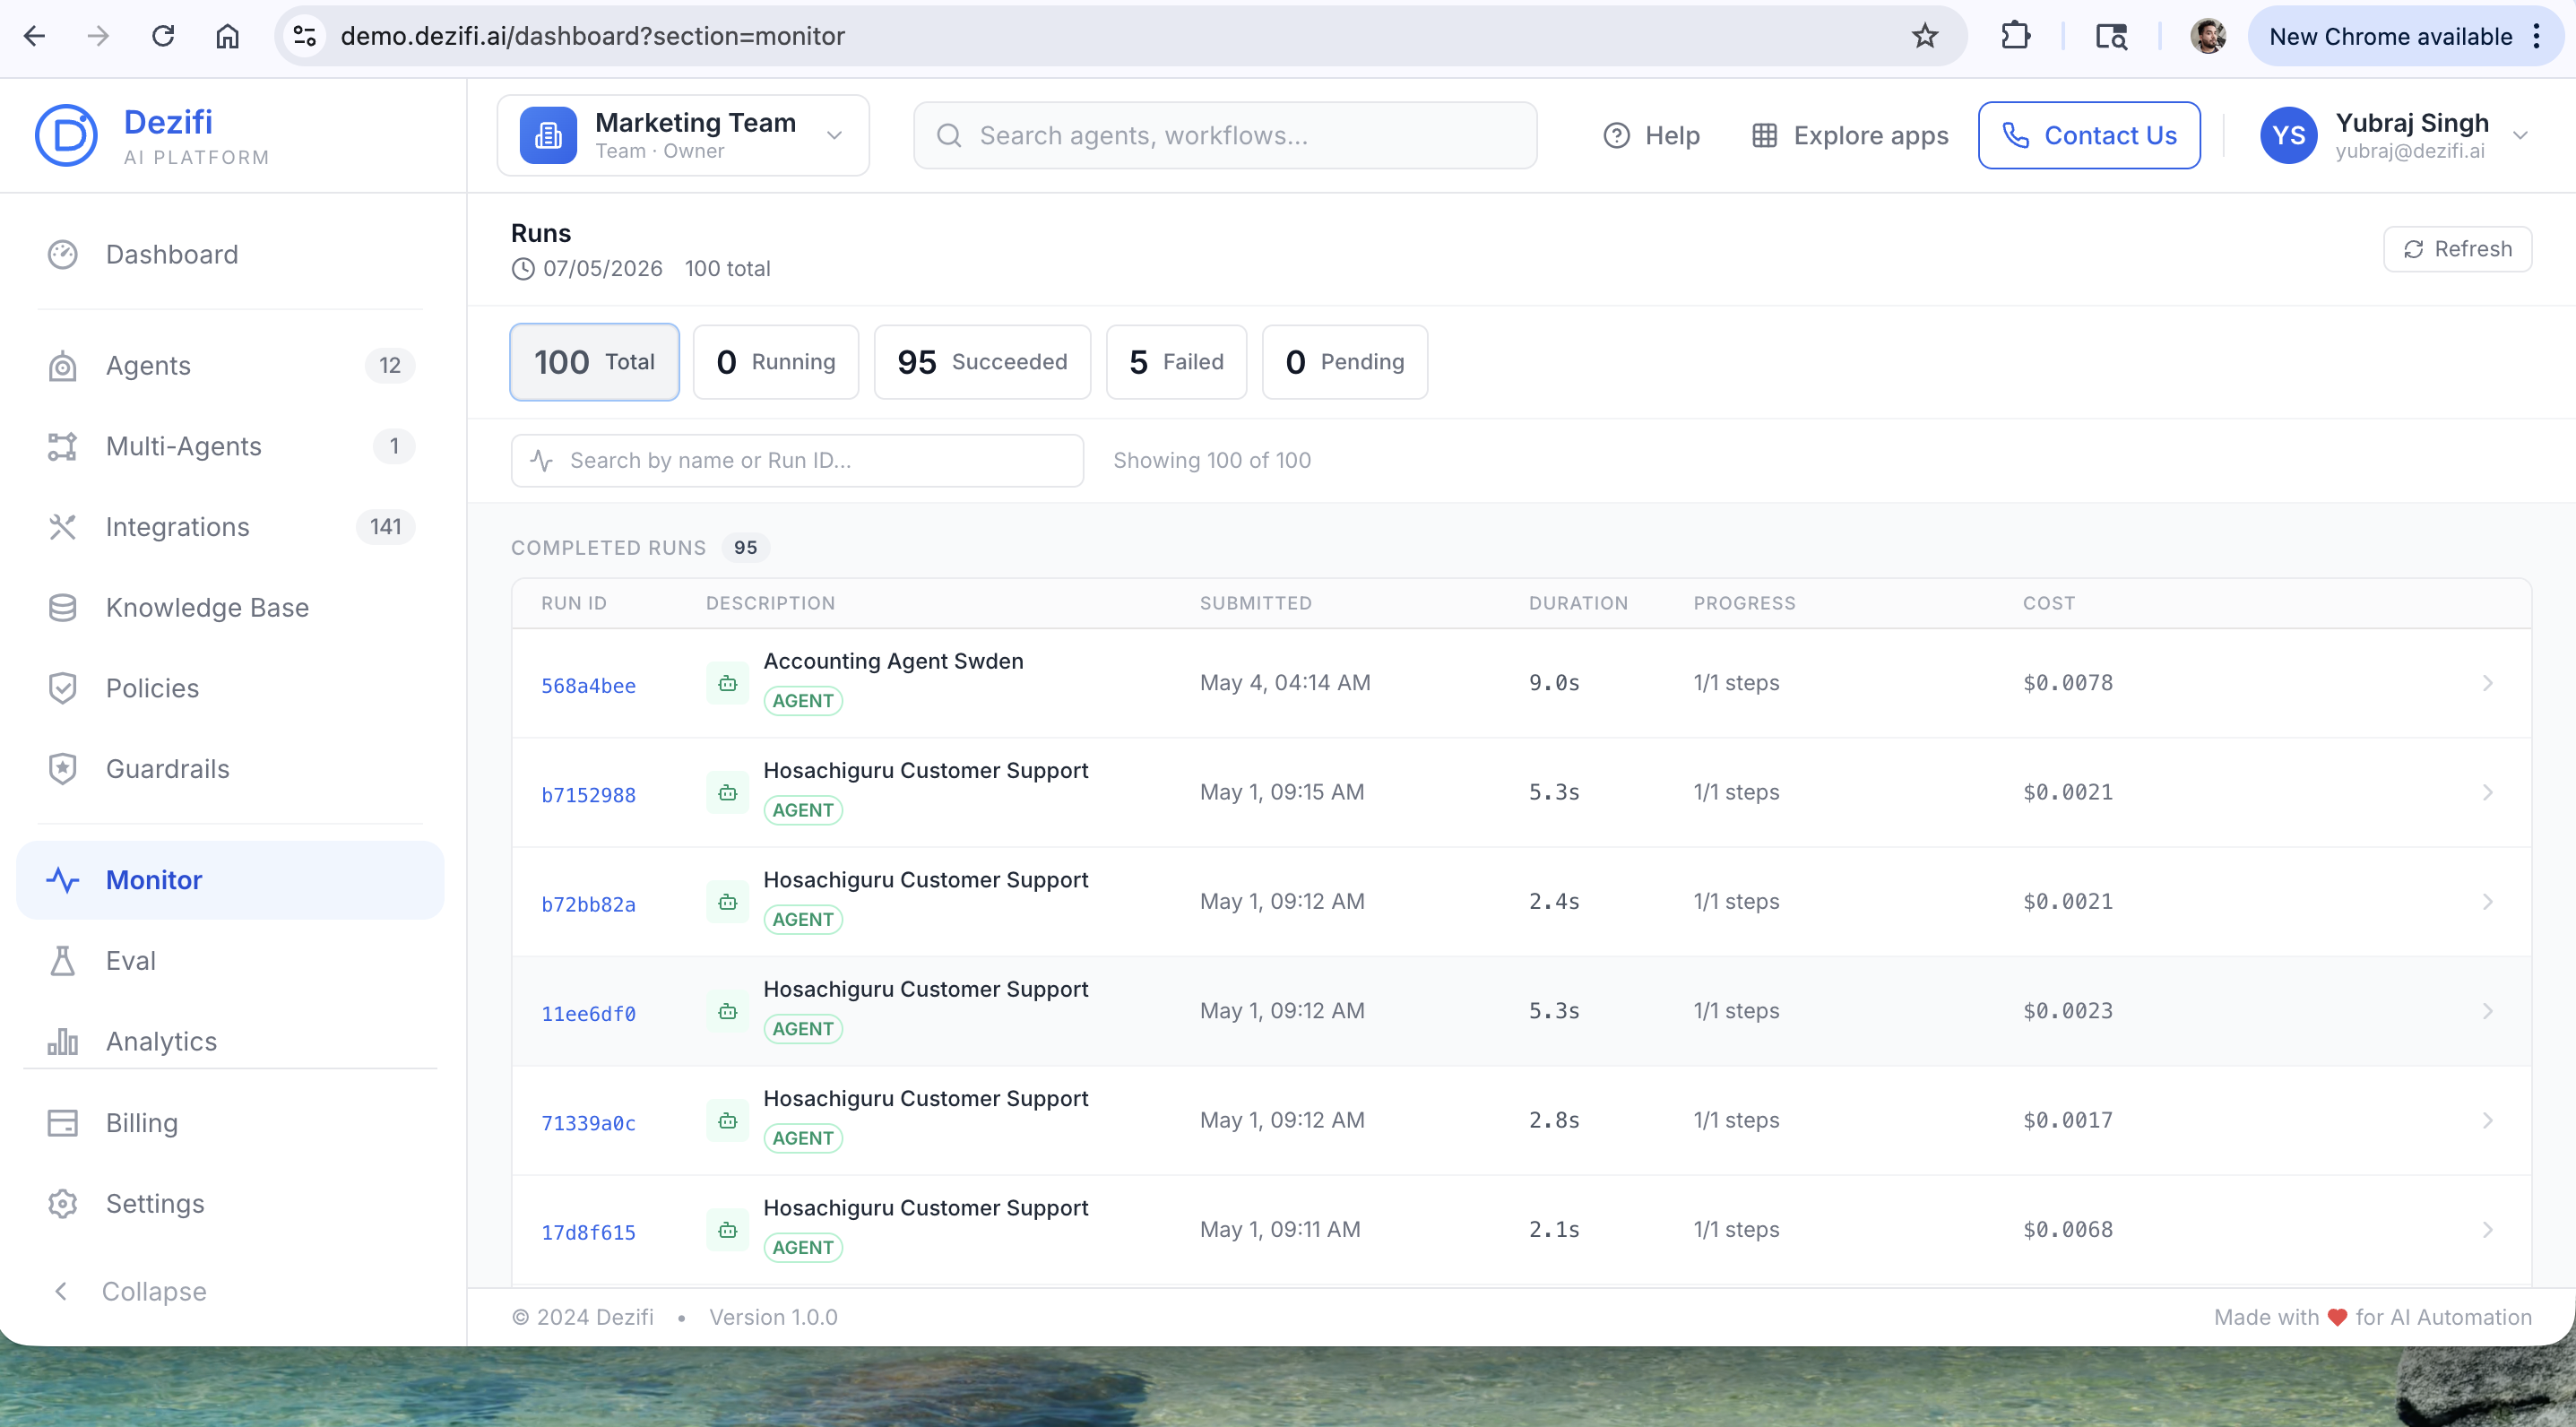Open Policies page
Viewport: 2576px width, 1427px height.
coord(229,688)
